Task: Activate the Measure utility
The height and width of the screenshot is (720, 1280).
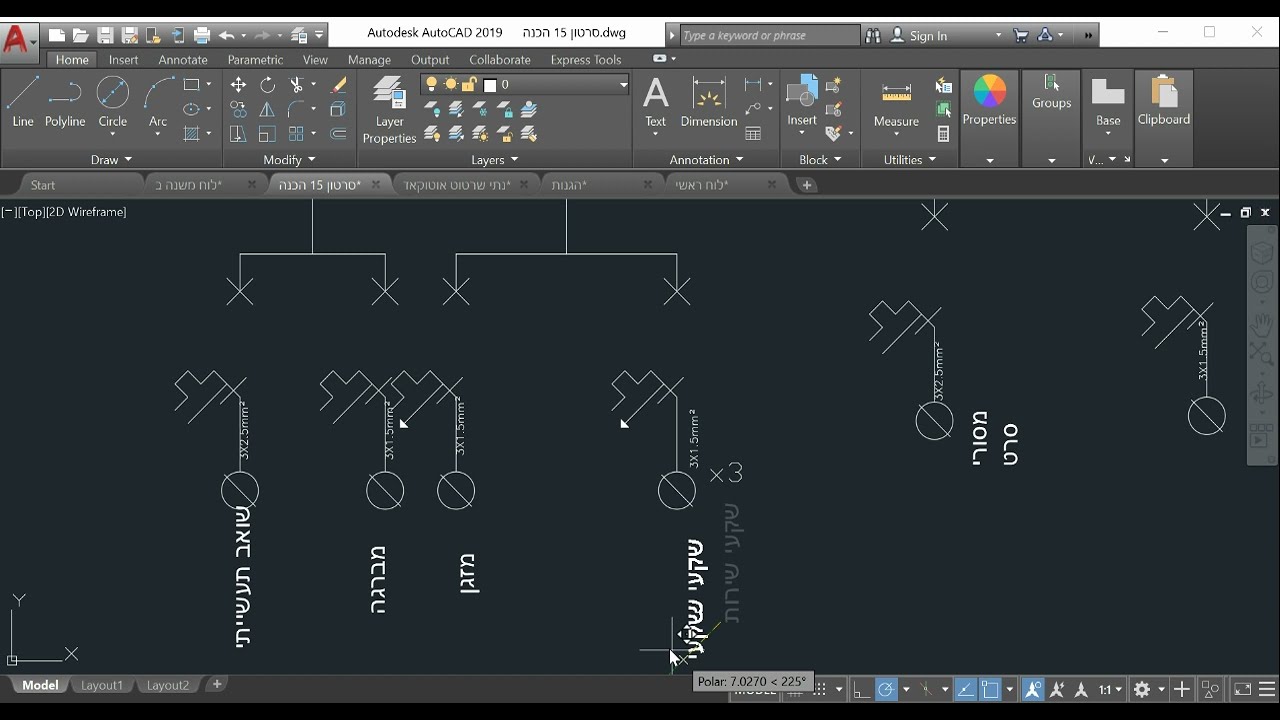Action: 896,104
